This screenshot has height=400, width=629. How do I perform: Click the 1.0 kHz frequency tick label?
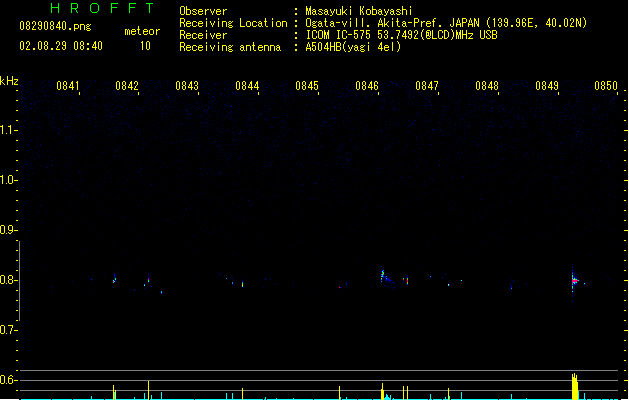[8, 180]
